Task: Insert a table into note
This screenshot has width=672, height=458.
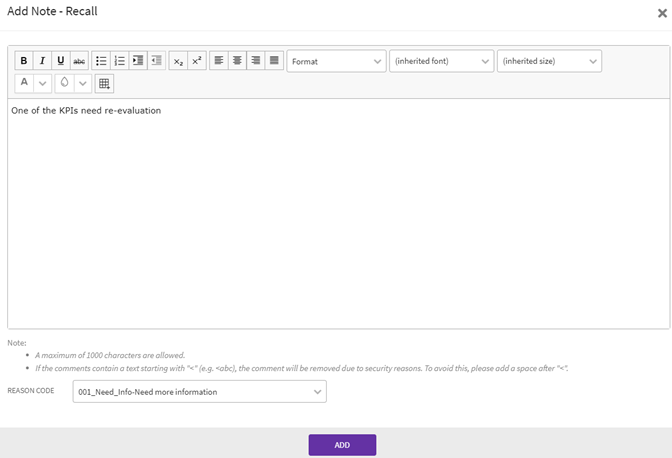Action: 104,83
